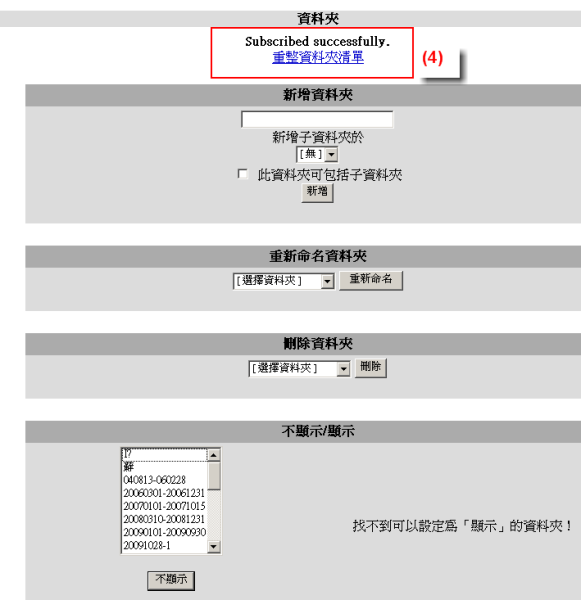Viewport: 581px width, 600px height.
Task: Enable 此資料夾可包括子資料夾 checkbox
Action: click(242, 174)
